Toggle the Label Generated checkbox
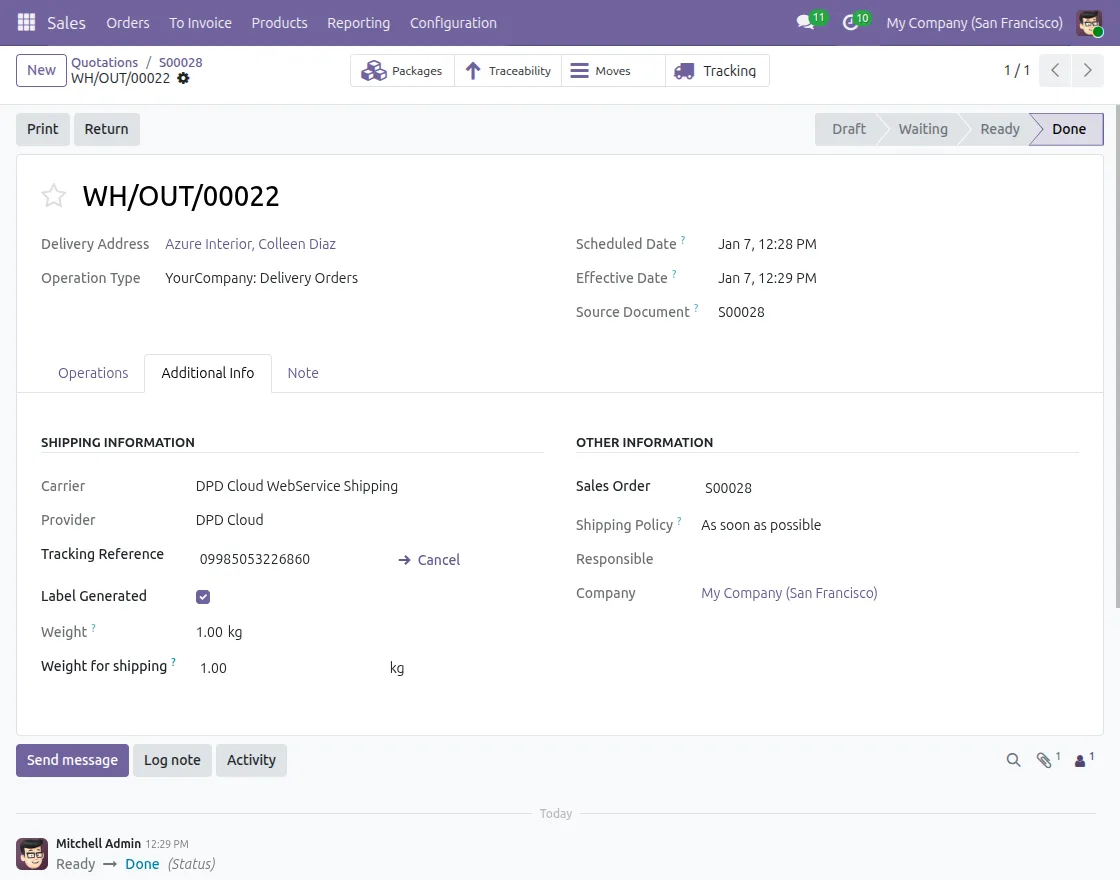 point(203,597)
